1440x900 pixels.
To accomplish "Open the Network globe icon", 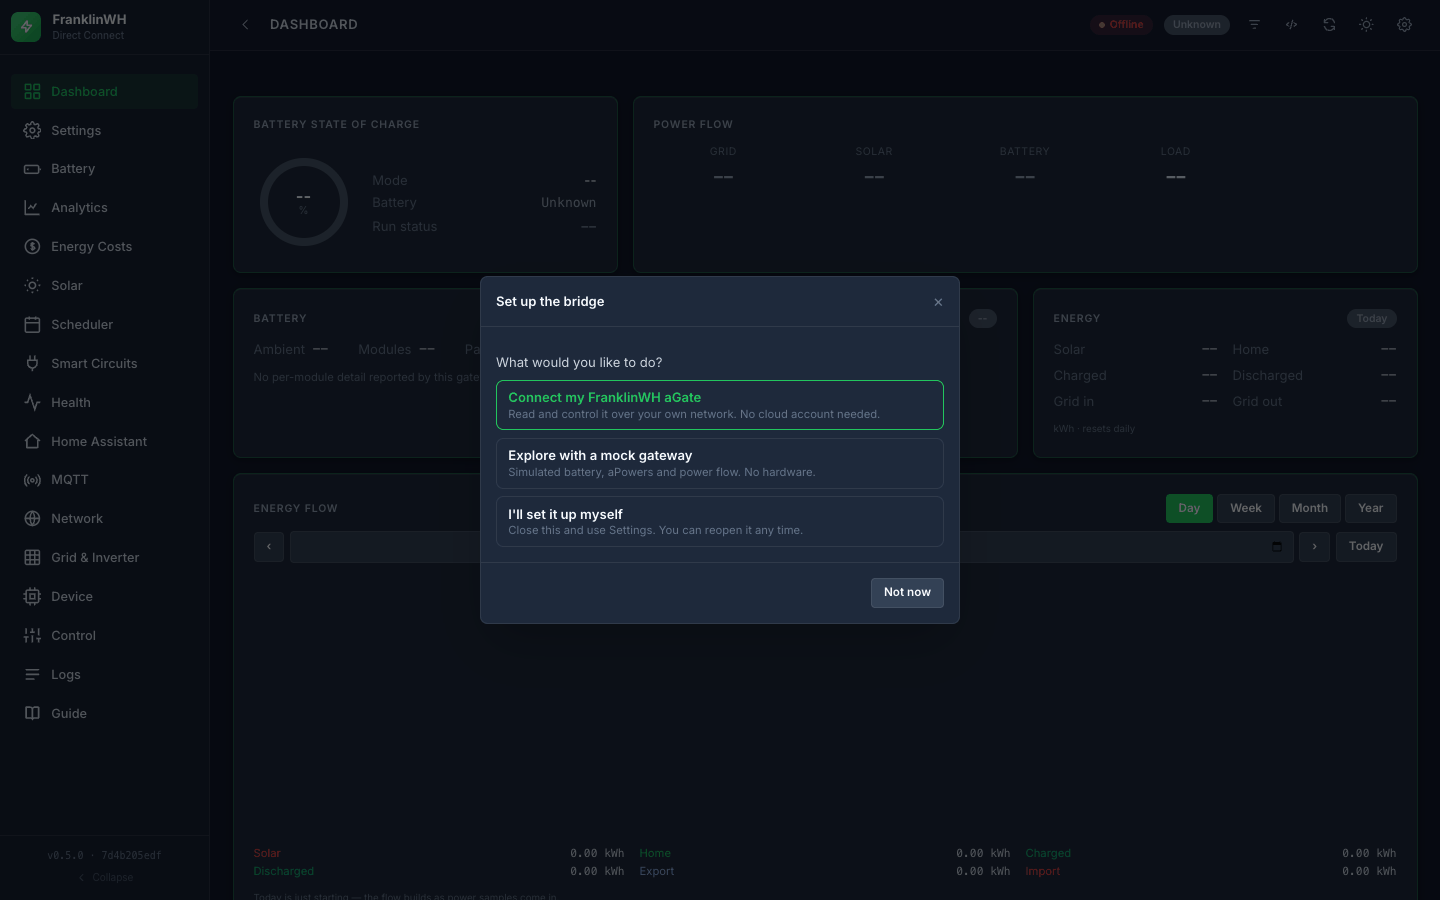I will tap(32, 519).
